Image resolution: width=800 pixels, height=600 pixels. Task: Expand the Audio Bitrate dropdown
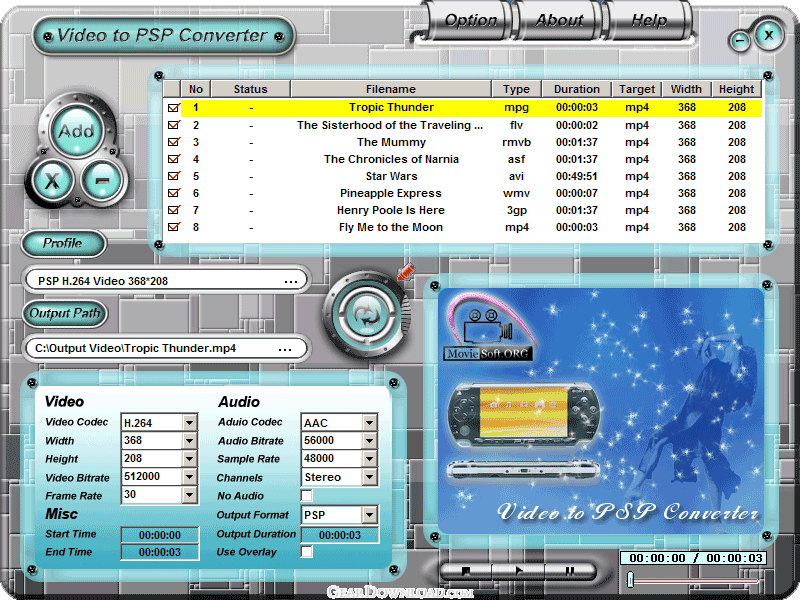[369, 440]
